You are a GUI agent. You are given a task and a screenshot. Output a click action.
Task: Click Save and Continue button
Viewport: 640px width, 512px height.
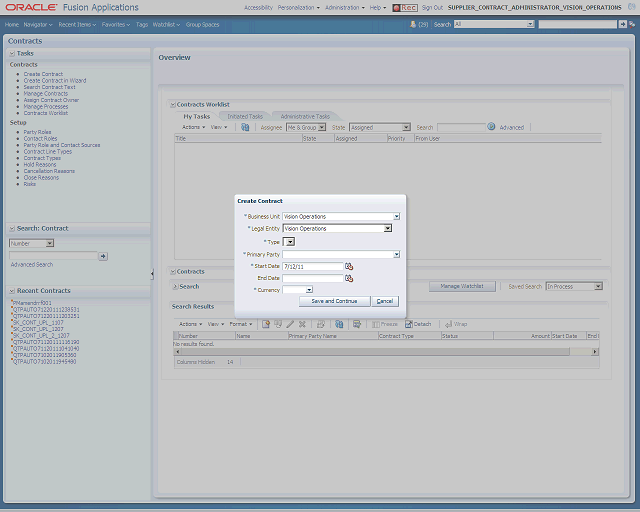(x=334, y=301)
